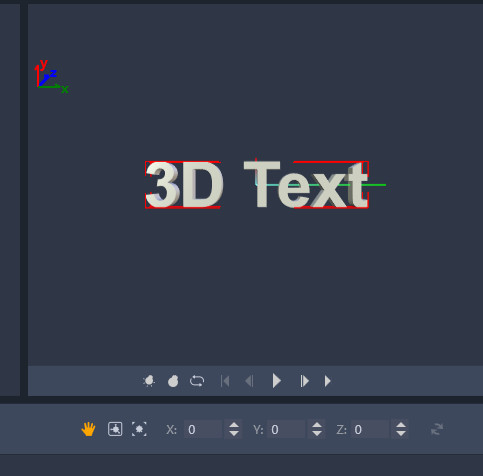Click the plain teapot render icon
The width and height of the screenshot is (483, 476).
(x=173, y=381)
